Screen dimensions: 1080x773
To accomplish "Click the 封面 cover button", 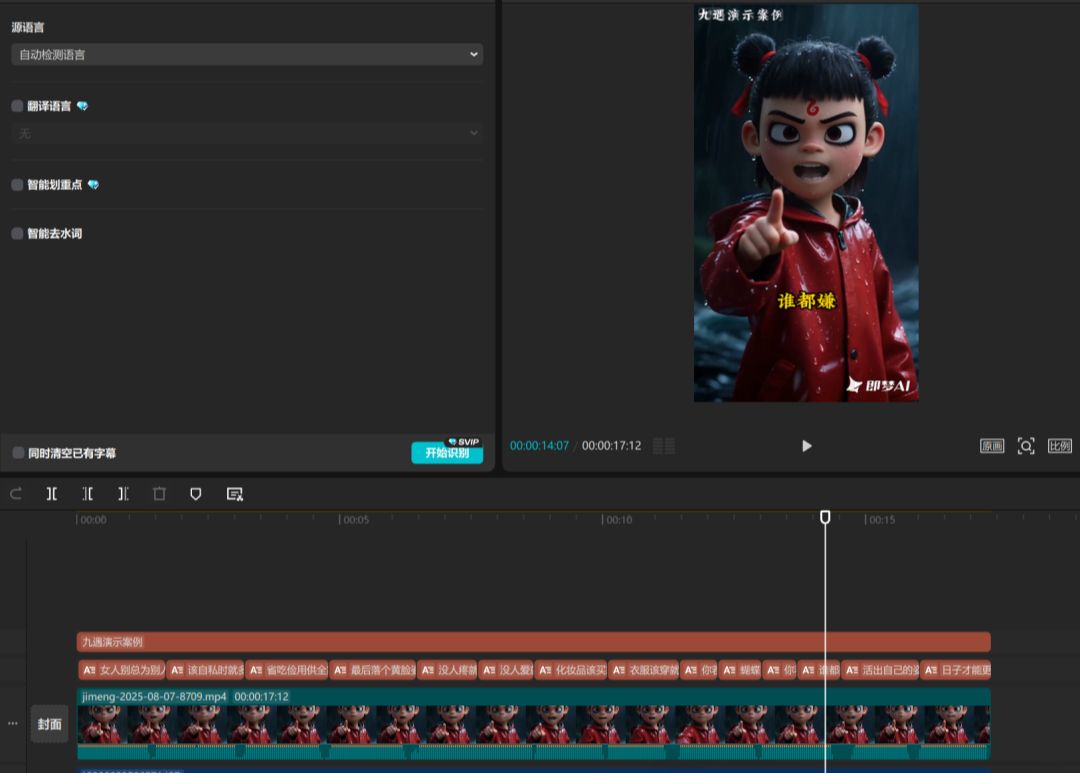I will pyautogui.click(x=49, y=724).
